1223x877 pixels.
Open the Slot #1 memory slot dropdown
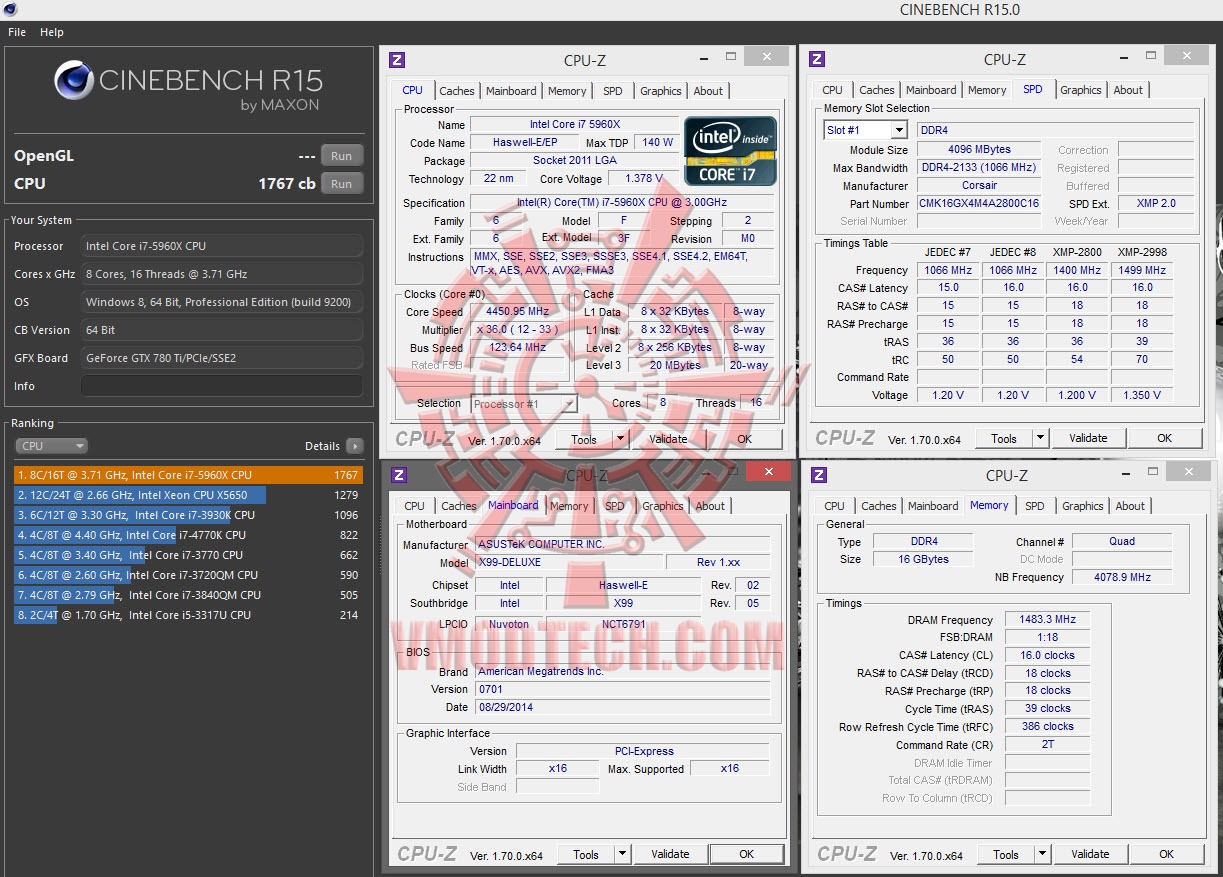900,129
